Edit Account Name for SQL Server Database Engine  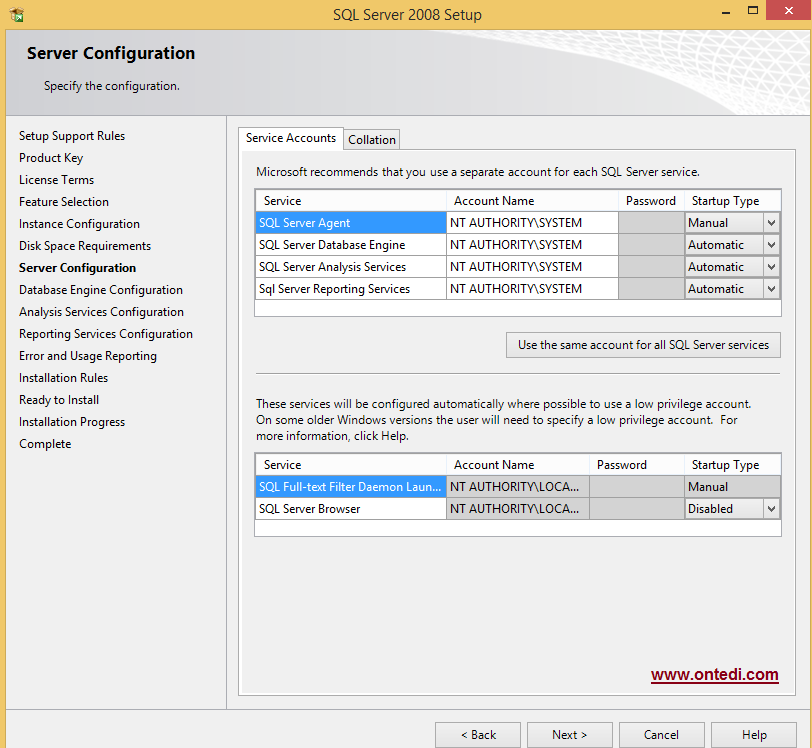coord(532,244)
